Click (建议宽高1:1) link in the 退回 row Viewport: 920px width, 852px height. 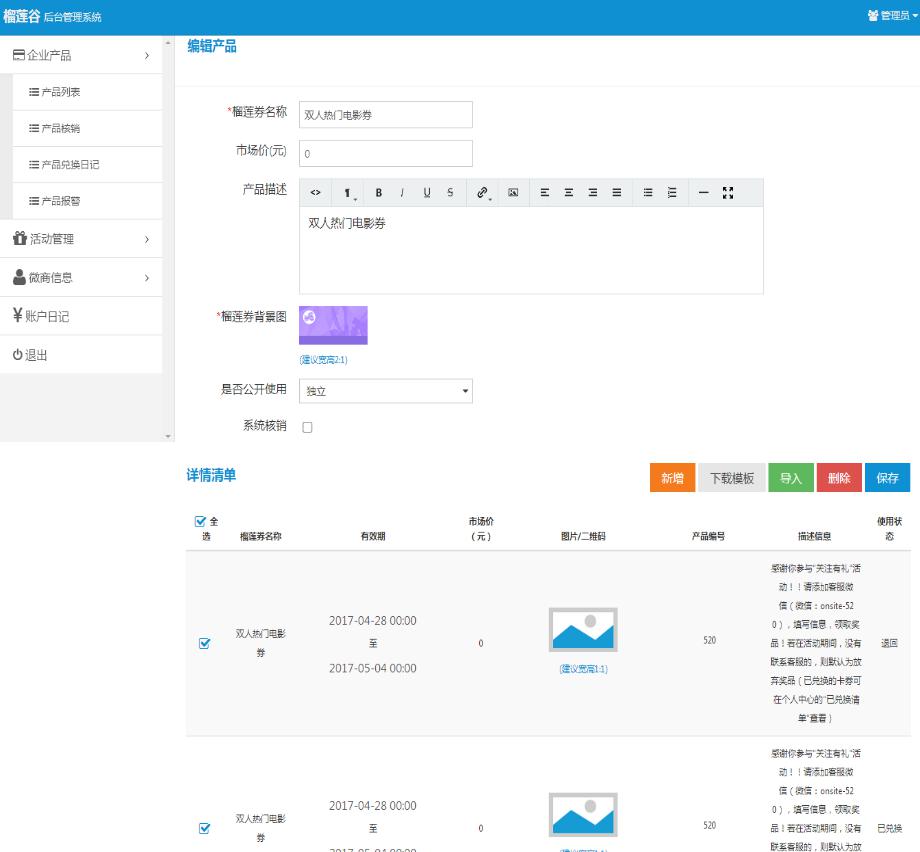[x=583, y=669]
